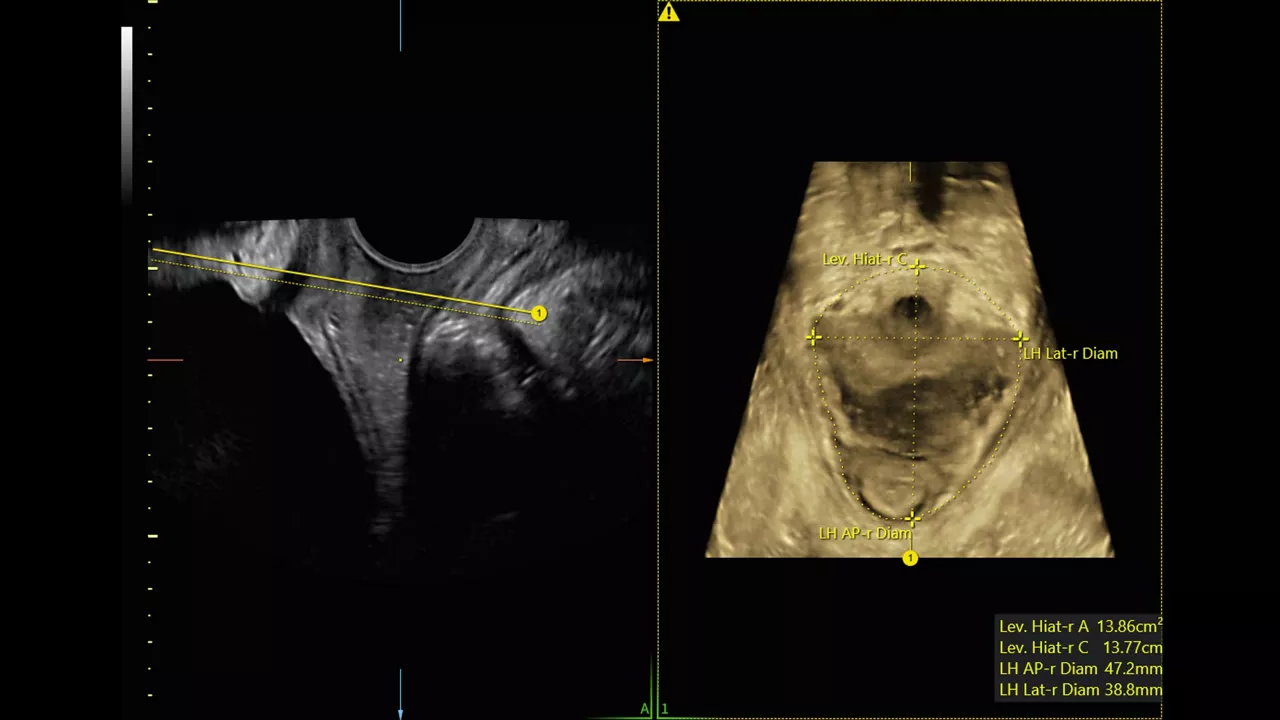Screen dimensions: 1280x720
Task: Select the LH AP-r Diam 47.2mm result
Action: 1080,669
